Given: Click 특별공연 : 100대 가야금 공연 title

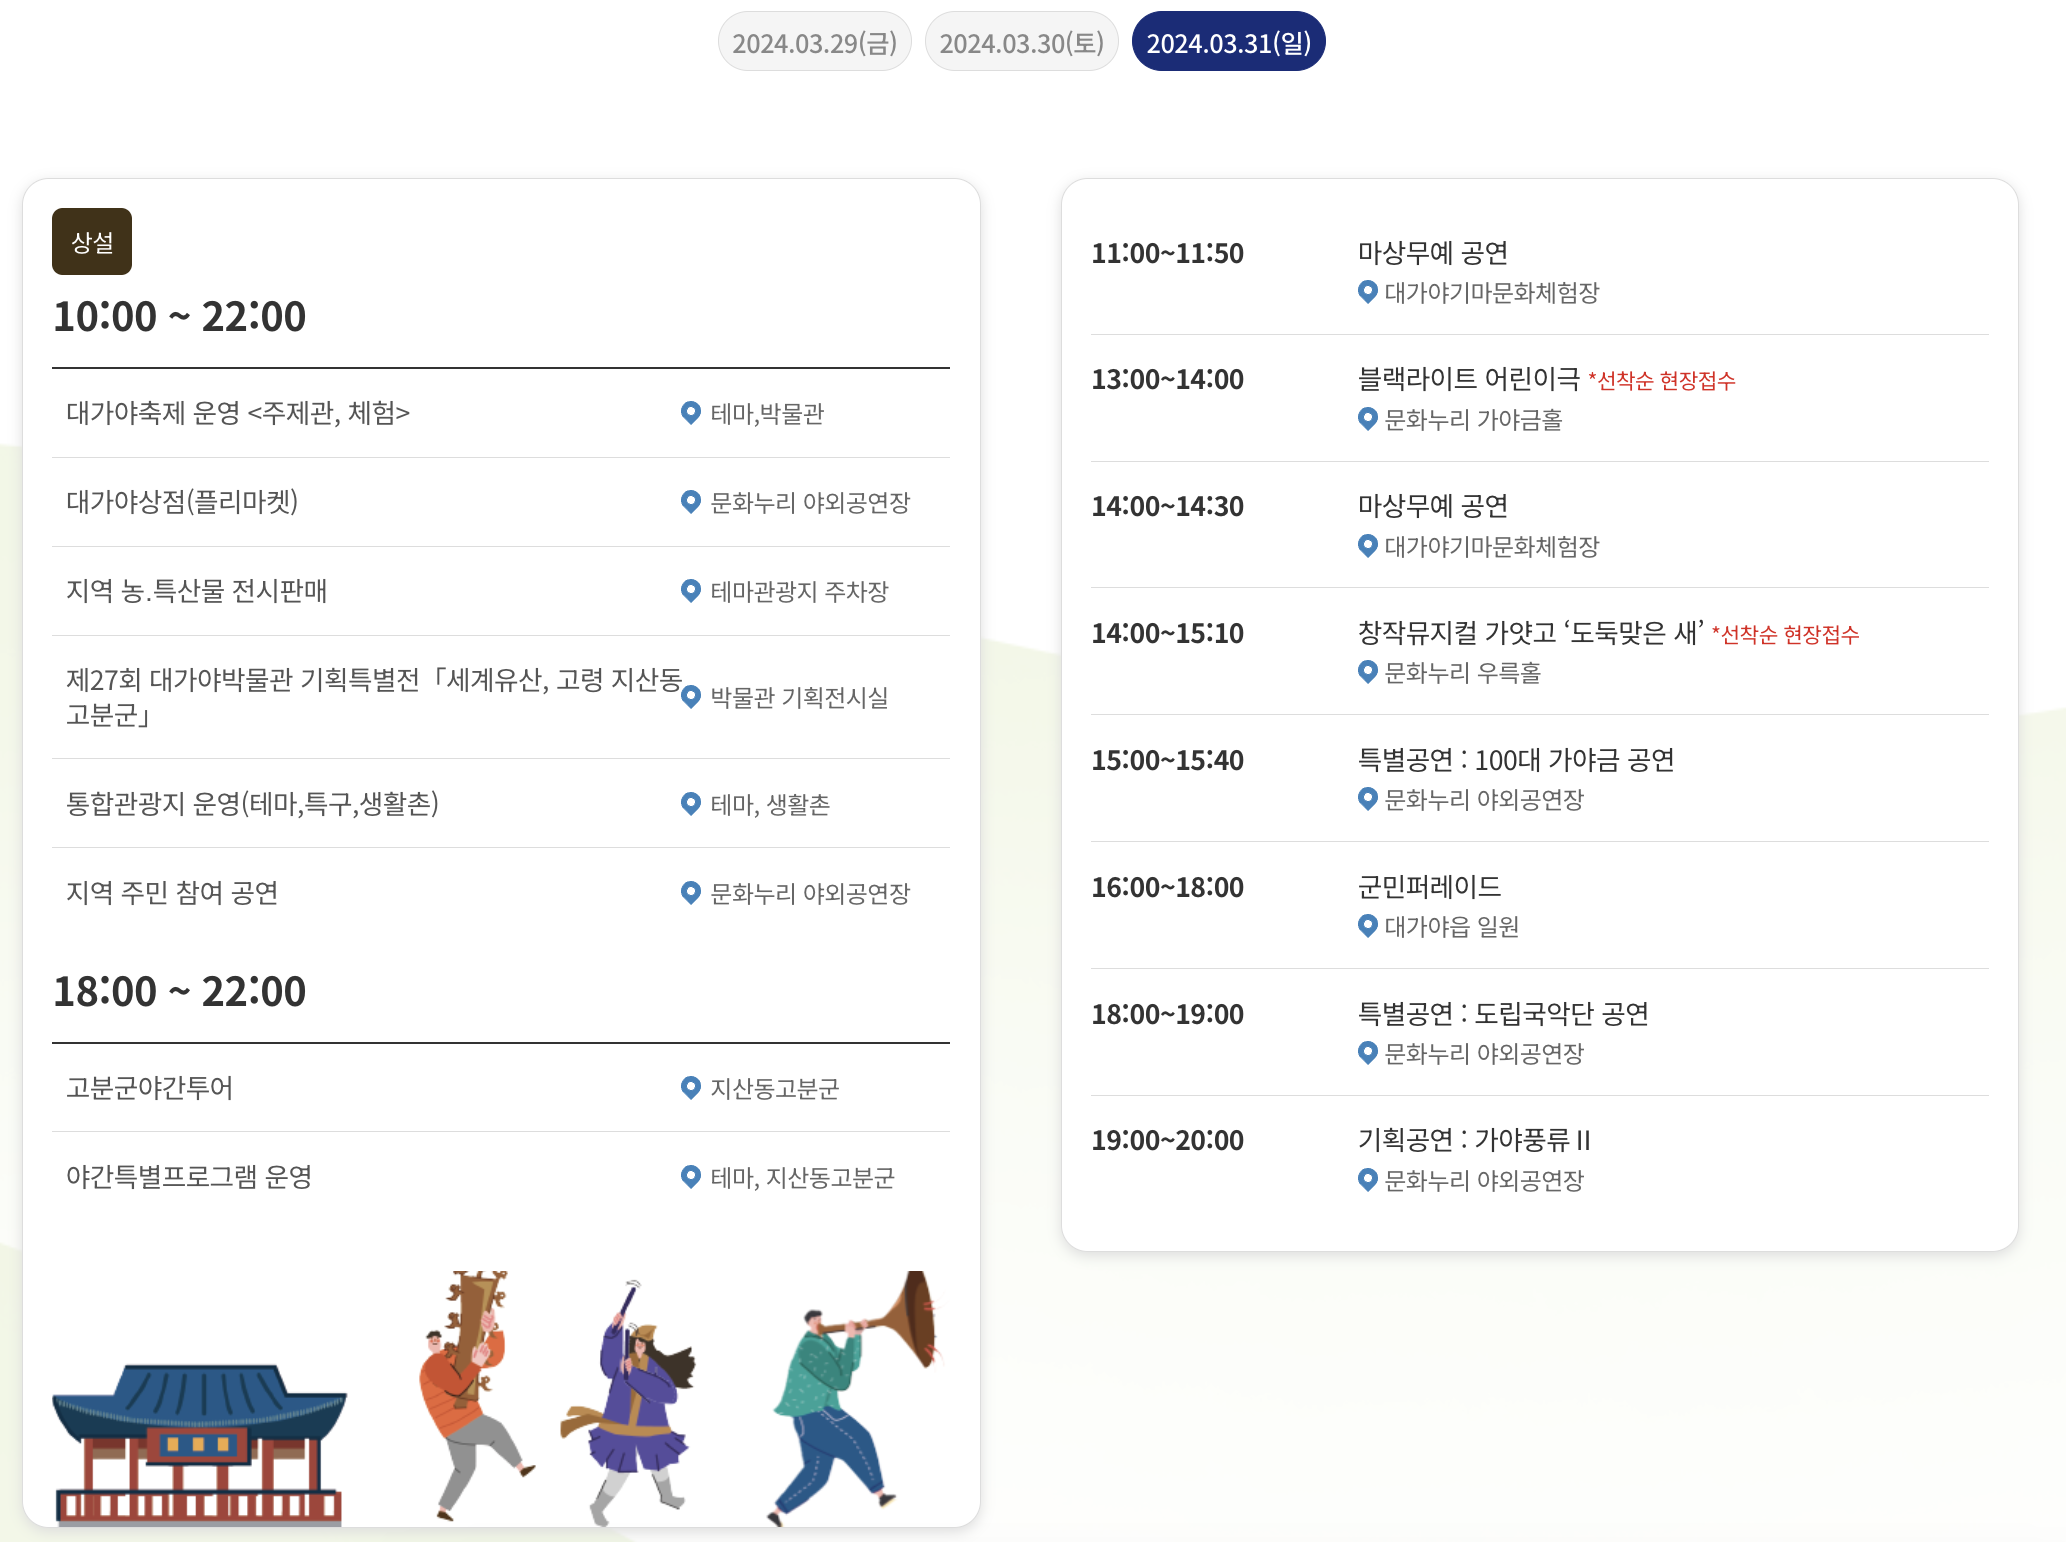Looking at the screenshot, I should tap(1515, 760).
